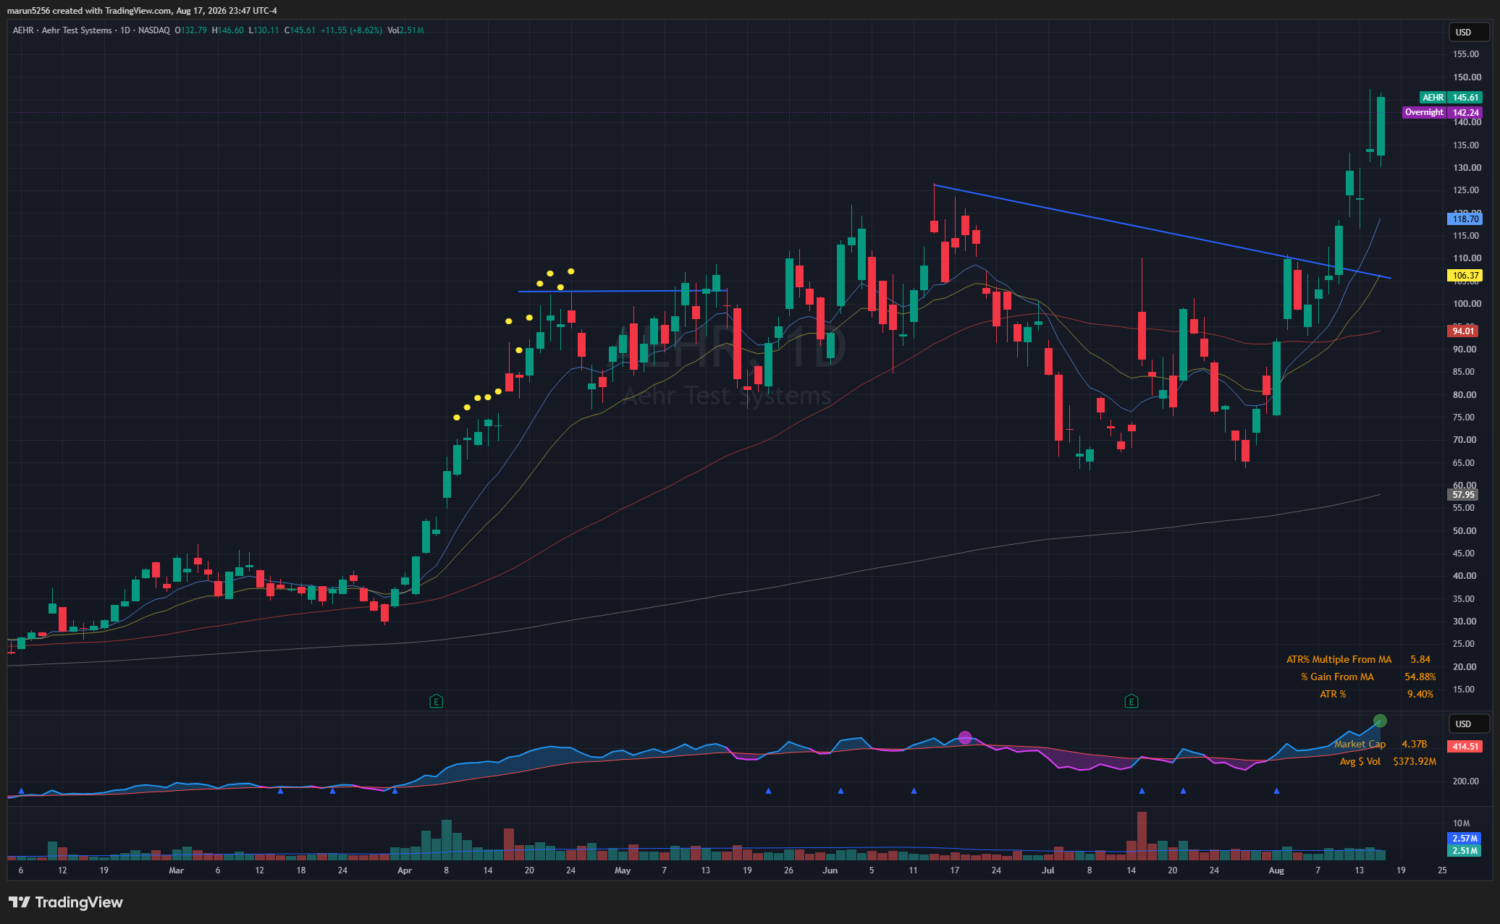The height and width of the screenshot is (924, 1500).
Task: Select the yellow 106.37 price label
Action: coord(1465,275)
